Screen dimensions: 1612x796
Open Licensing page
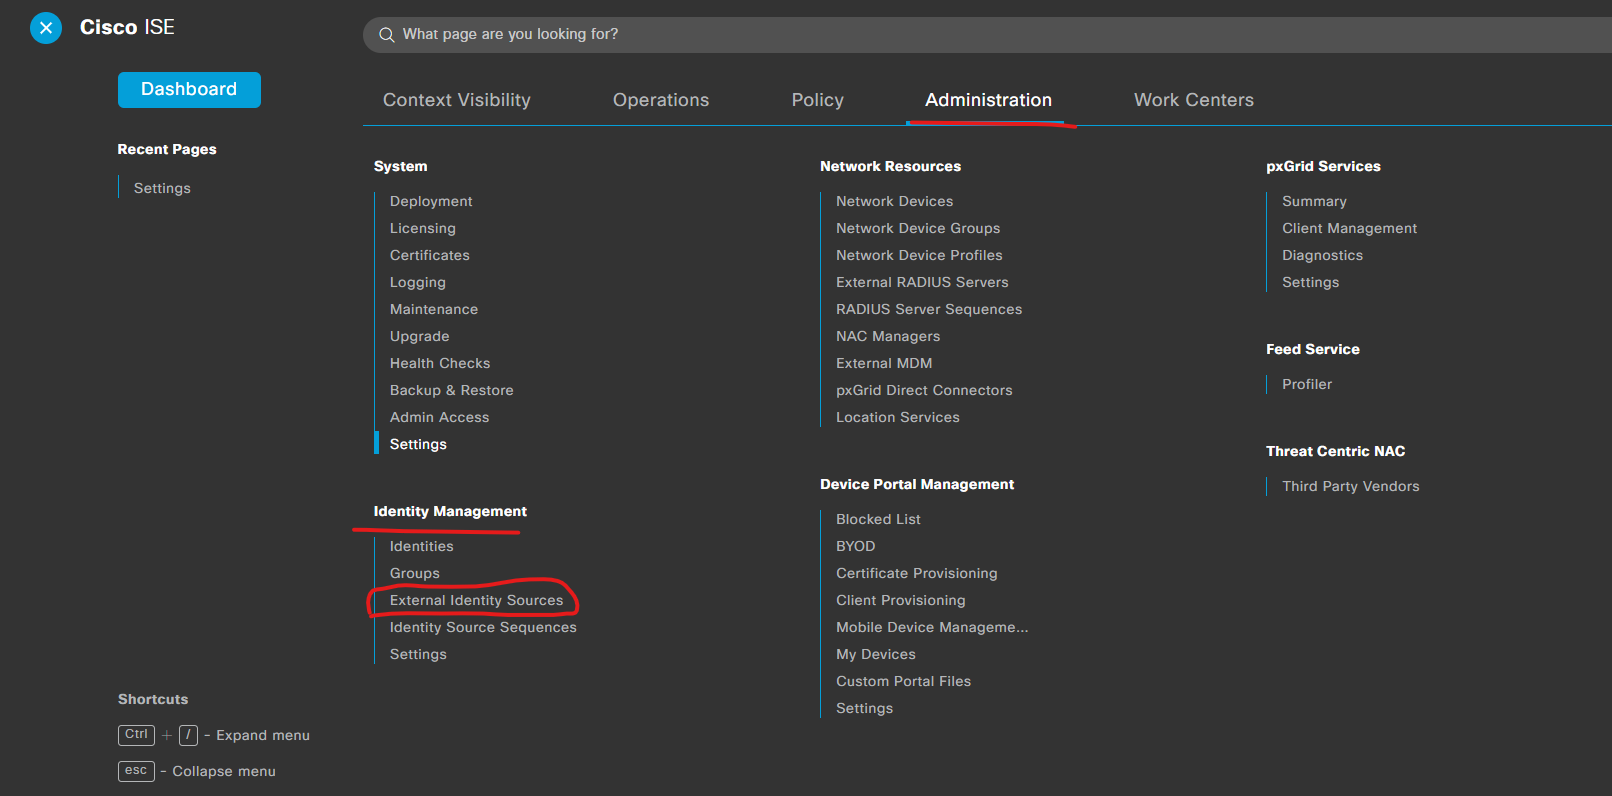423,228
